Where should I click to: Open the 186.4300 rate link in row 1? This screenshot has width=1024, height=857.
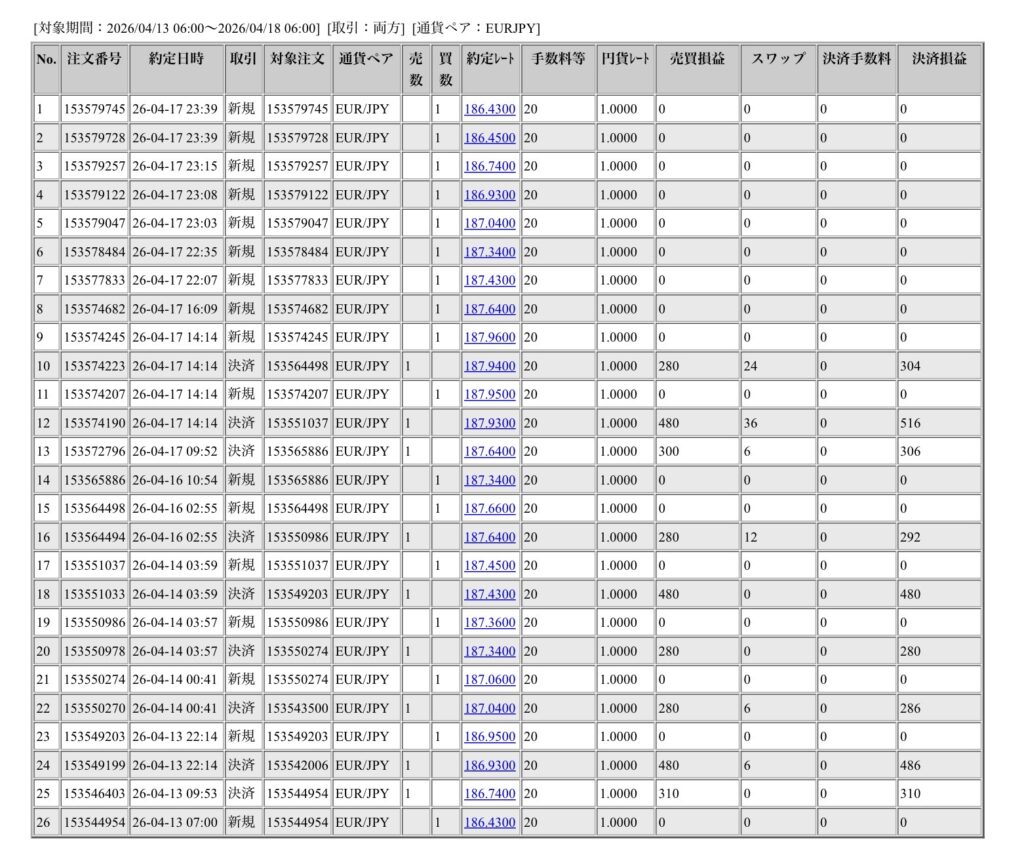coord(490,109)
